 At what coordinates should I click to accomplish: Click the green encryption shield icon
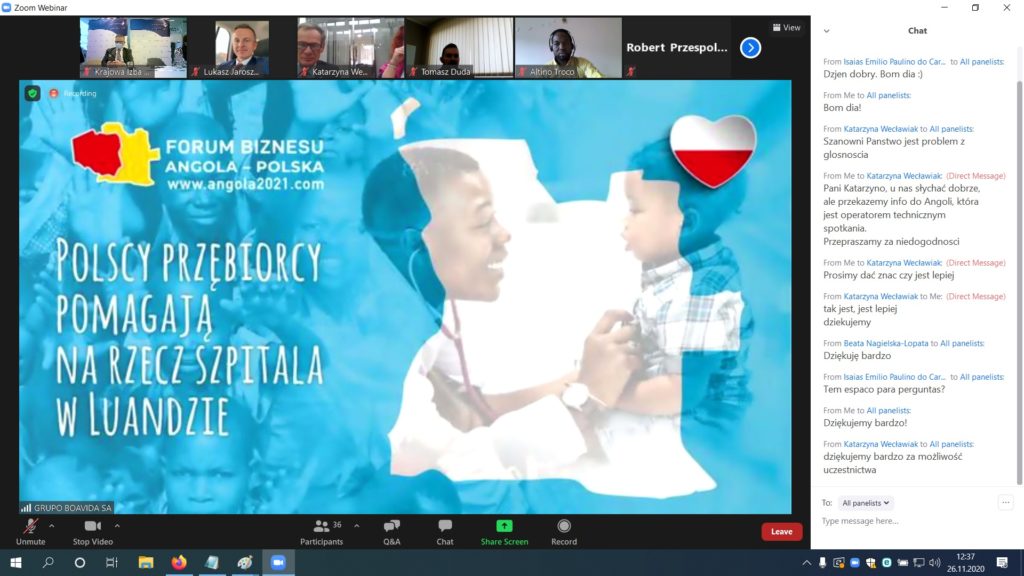[x=32, y=93]
